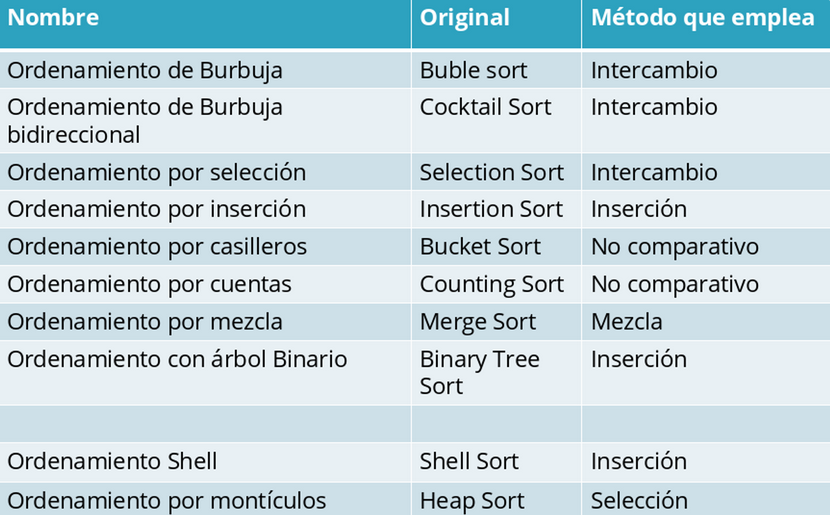This screenshot has width=833, height=515.
Task: Click the "Selección" method cell
Action: tap(639, 501)
